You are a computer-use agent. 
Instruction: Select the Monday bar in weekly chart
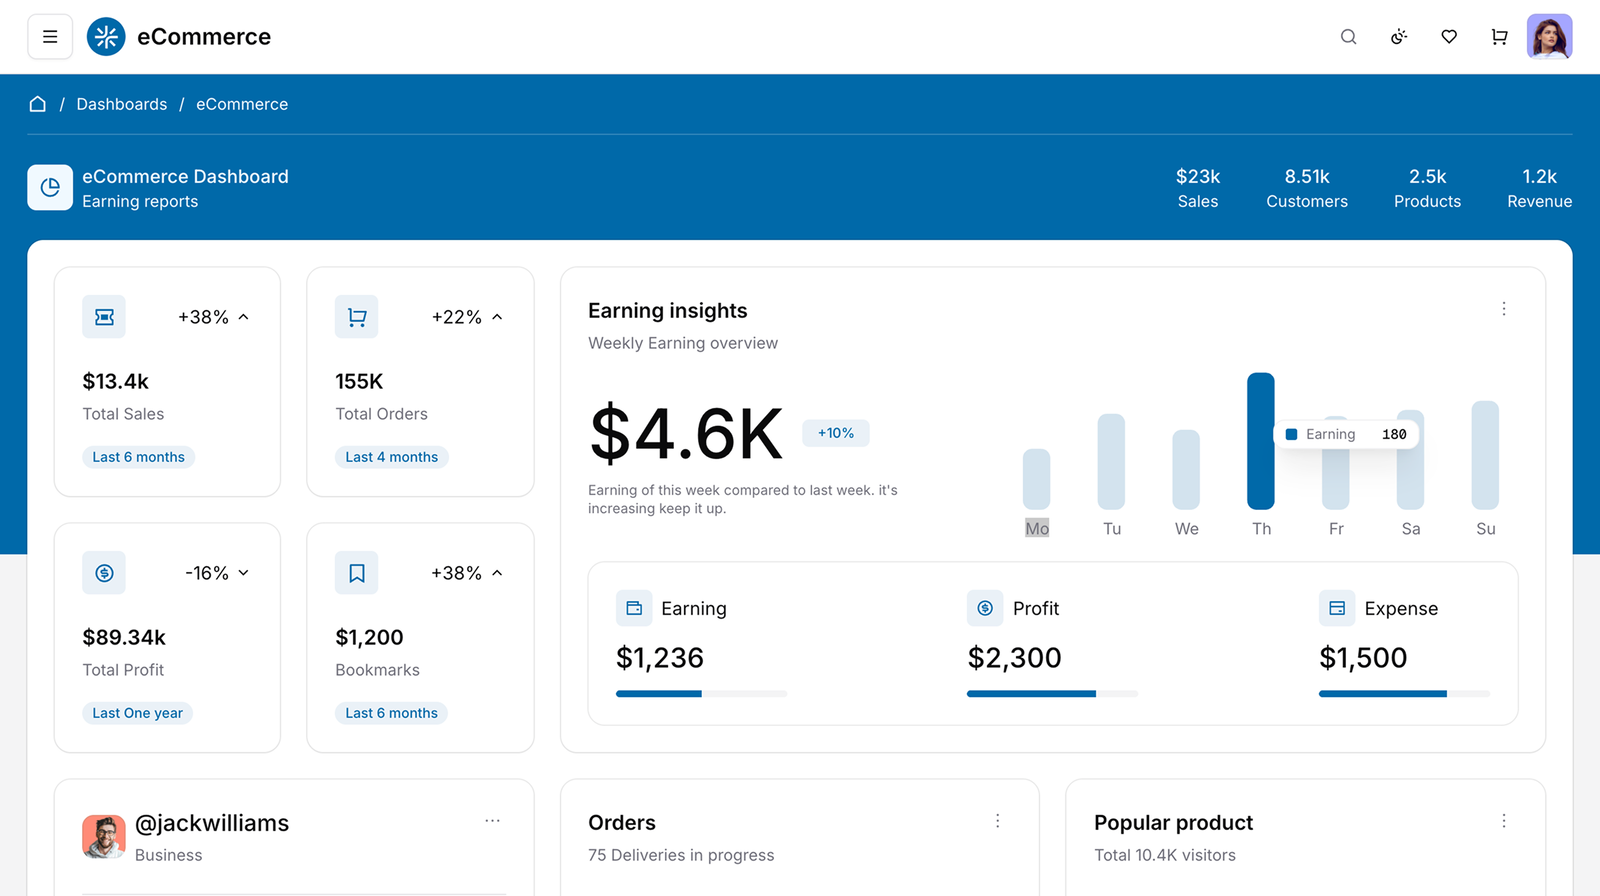1037,479
